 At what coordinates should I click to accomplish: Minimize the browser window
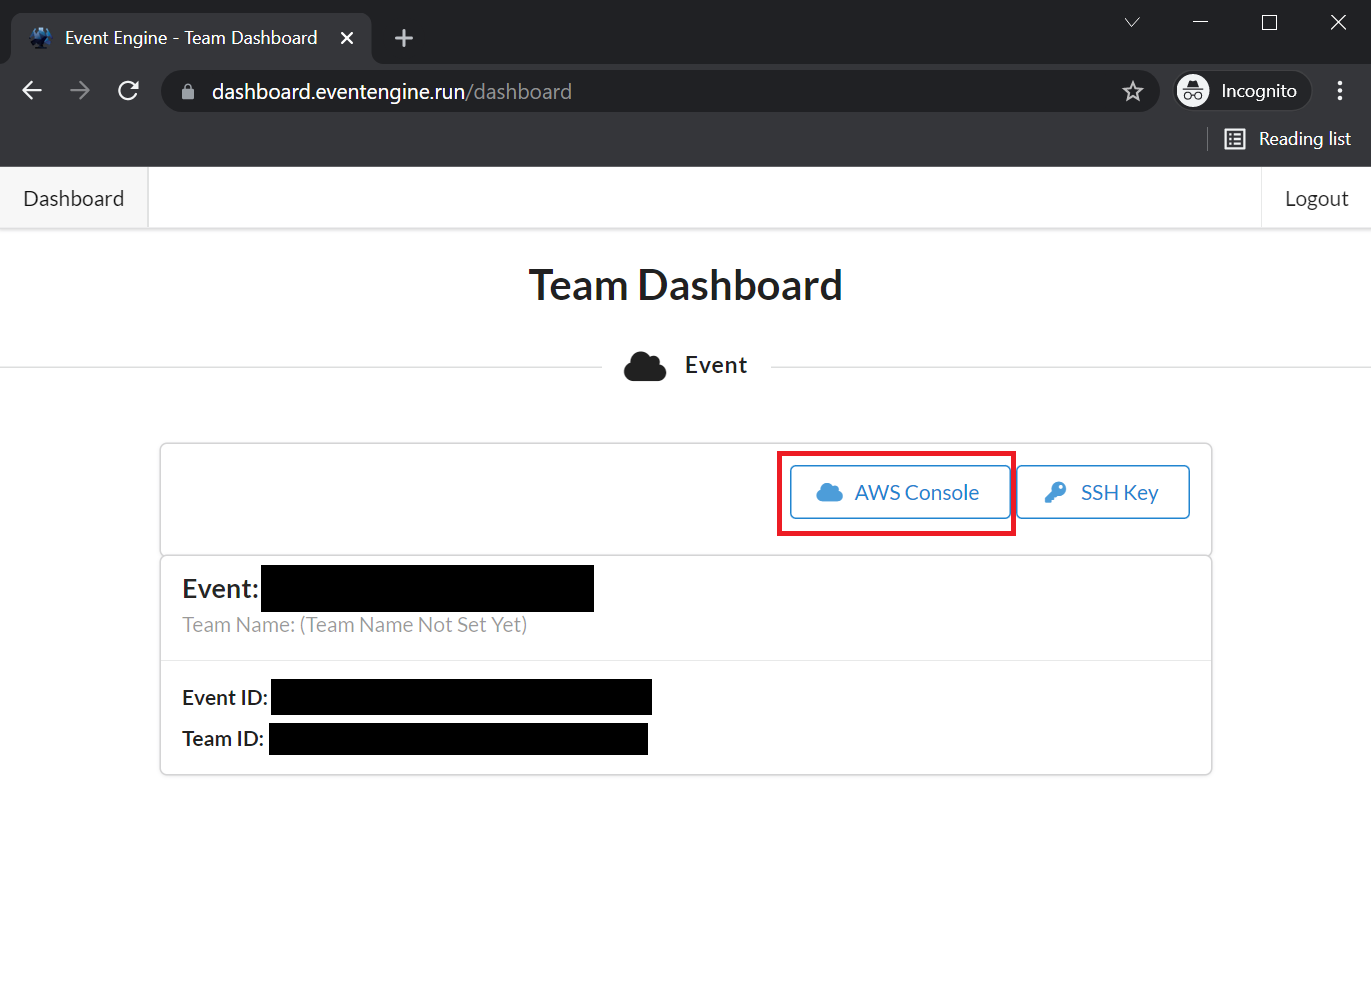[1200, 22]
